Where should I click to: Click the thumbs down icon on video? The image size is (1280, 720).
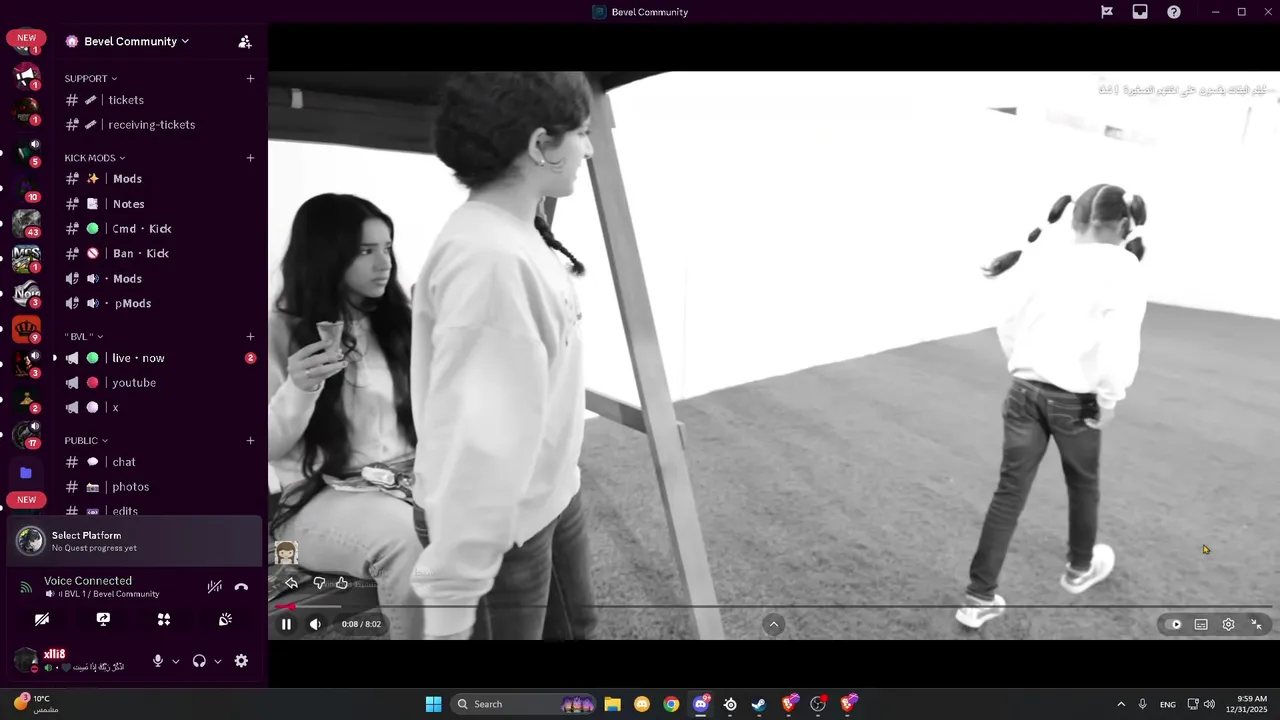point(319,583)
